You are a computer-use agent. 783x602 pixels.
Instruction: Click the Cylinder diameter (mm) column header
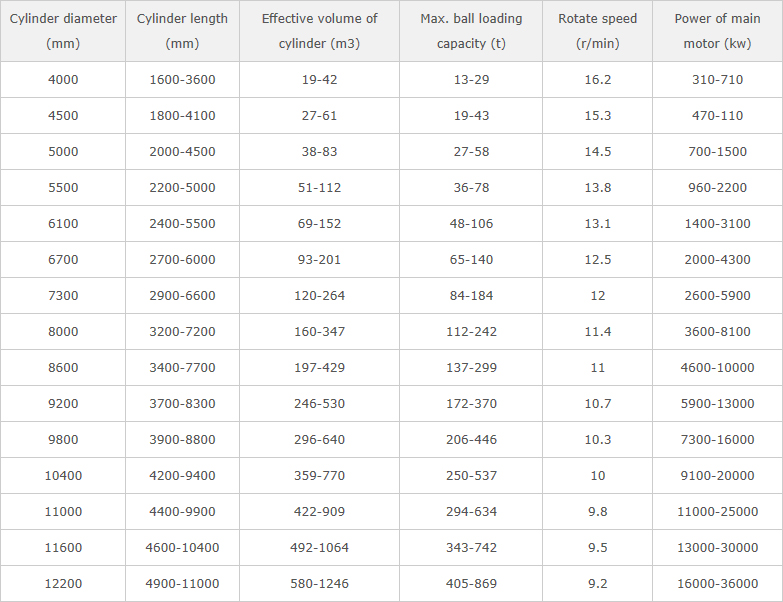coord(63,31)
